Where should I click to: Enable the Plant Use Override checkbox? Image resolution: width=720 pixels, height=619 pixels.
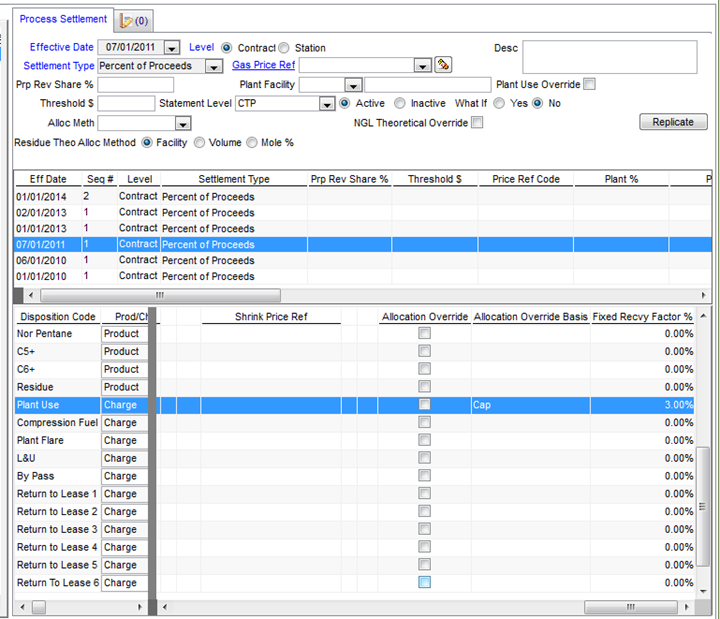tap(590, 85)
